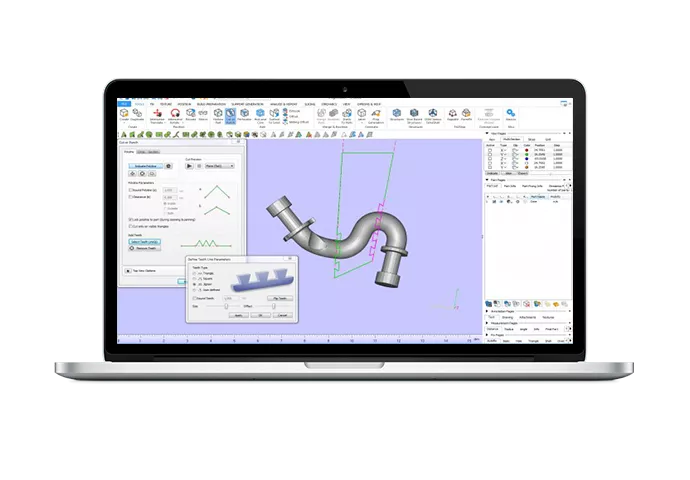Open the File menu tab
Screen dimensions: 690x480
(x=124, y=104)
